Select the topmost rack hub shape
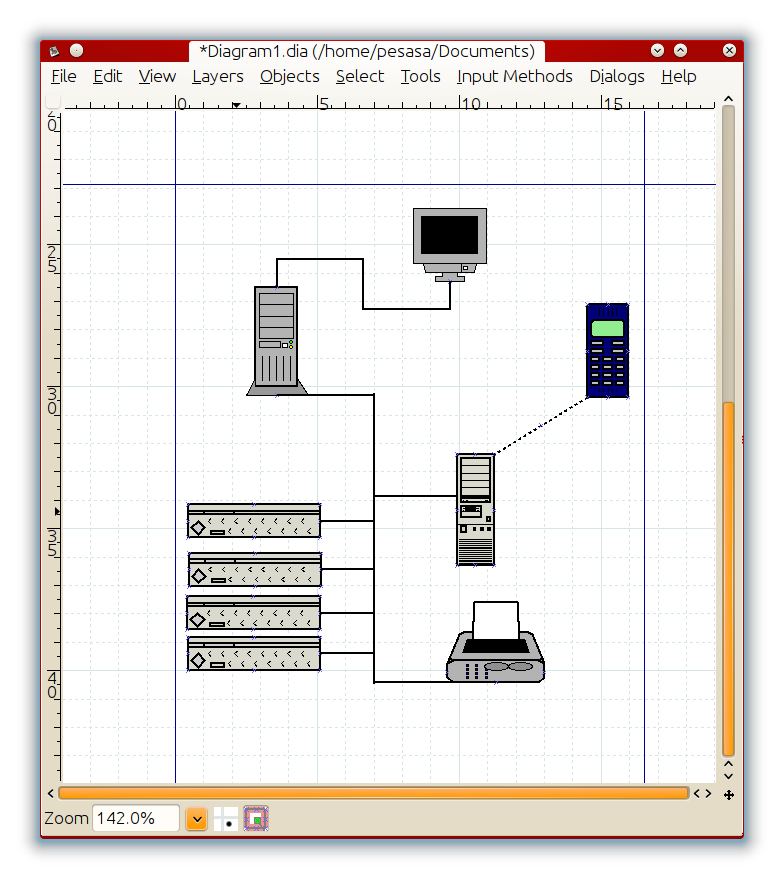784x879 pixels. point(254,521)
